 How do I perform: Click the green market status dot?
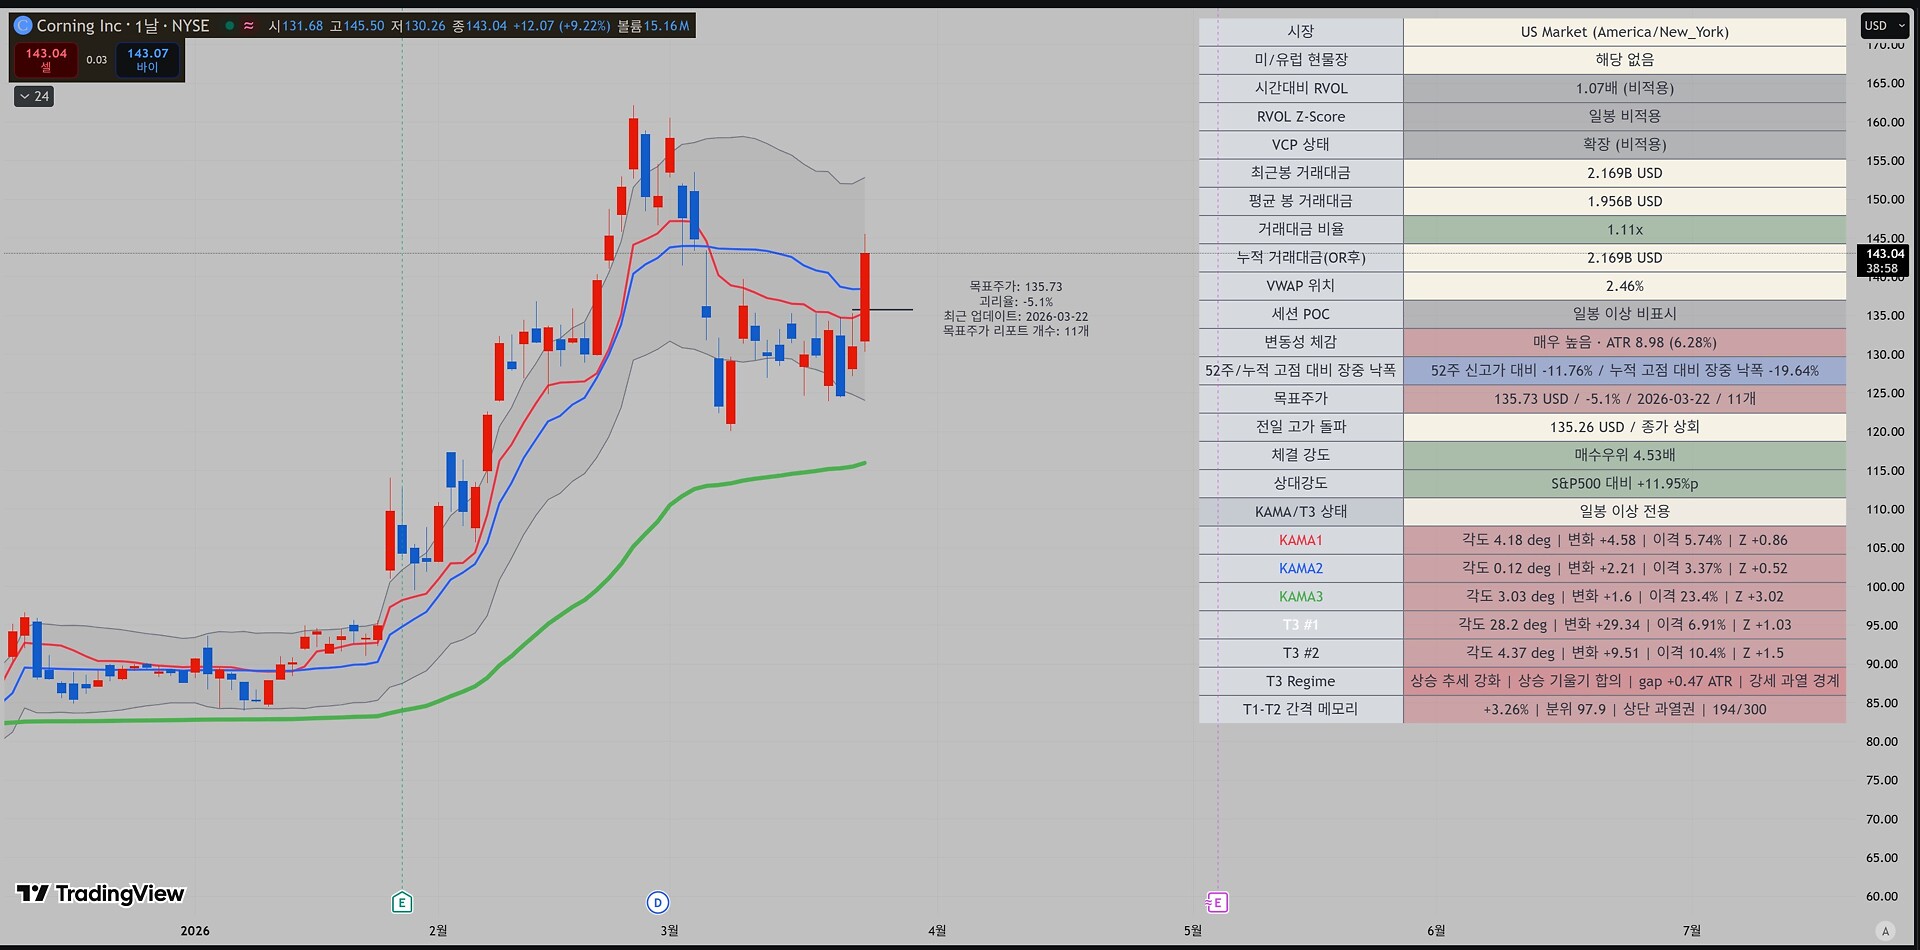point(230,26)
